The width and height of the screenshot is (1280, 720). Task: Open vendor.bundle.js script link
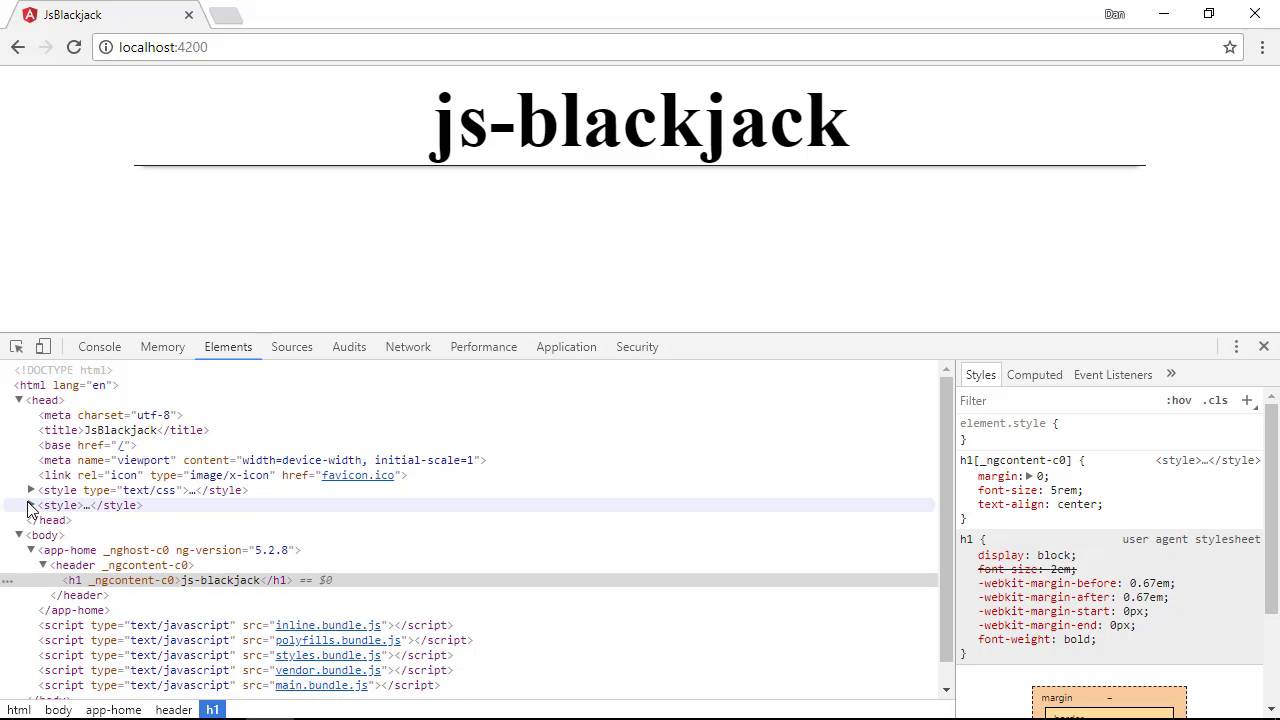tap(328, 670)
